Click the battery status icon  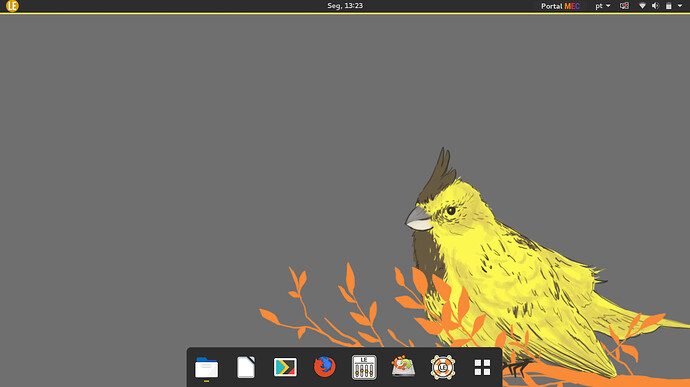(668, 6)
